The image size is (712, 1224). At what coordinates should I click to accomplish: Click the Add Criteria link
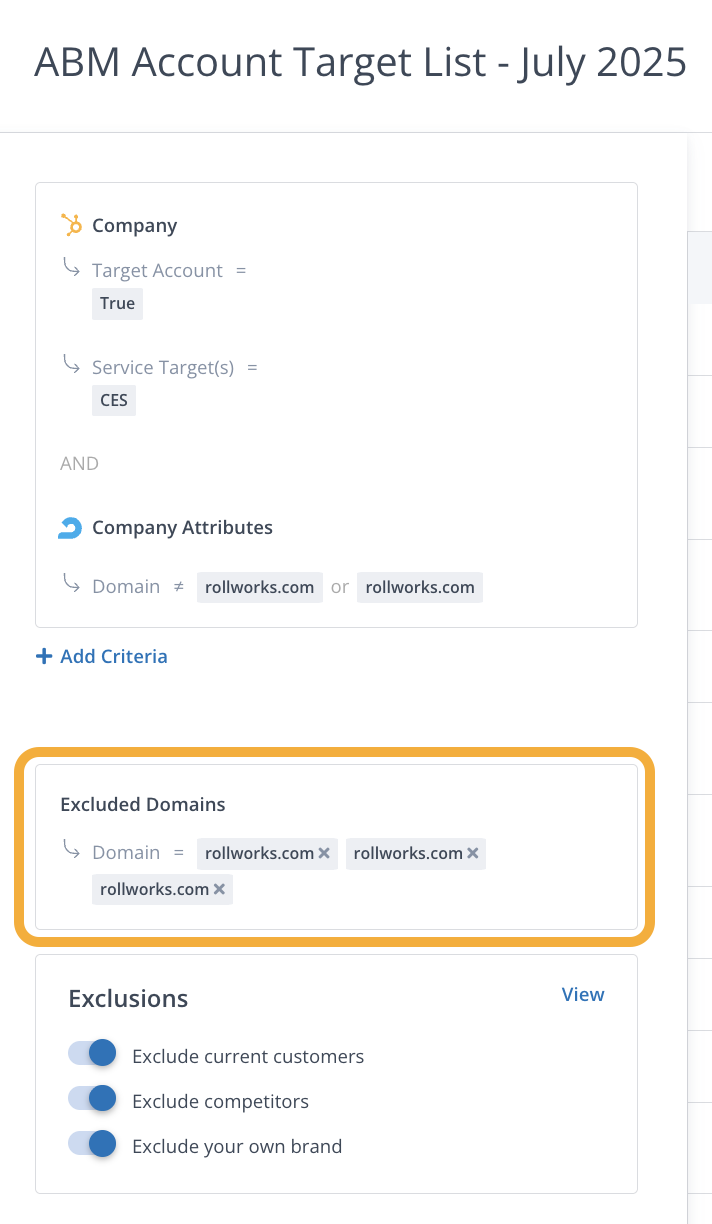point(113,657)
